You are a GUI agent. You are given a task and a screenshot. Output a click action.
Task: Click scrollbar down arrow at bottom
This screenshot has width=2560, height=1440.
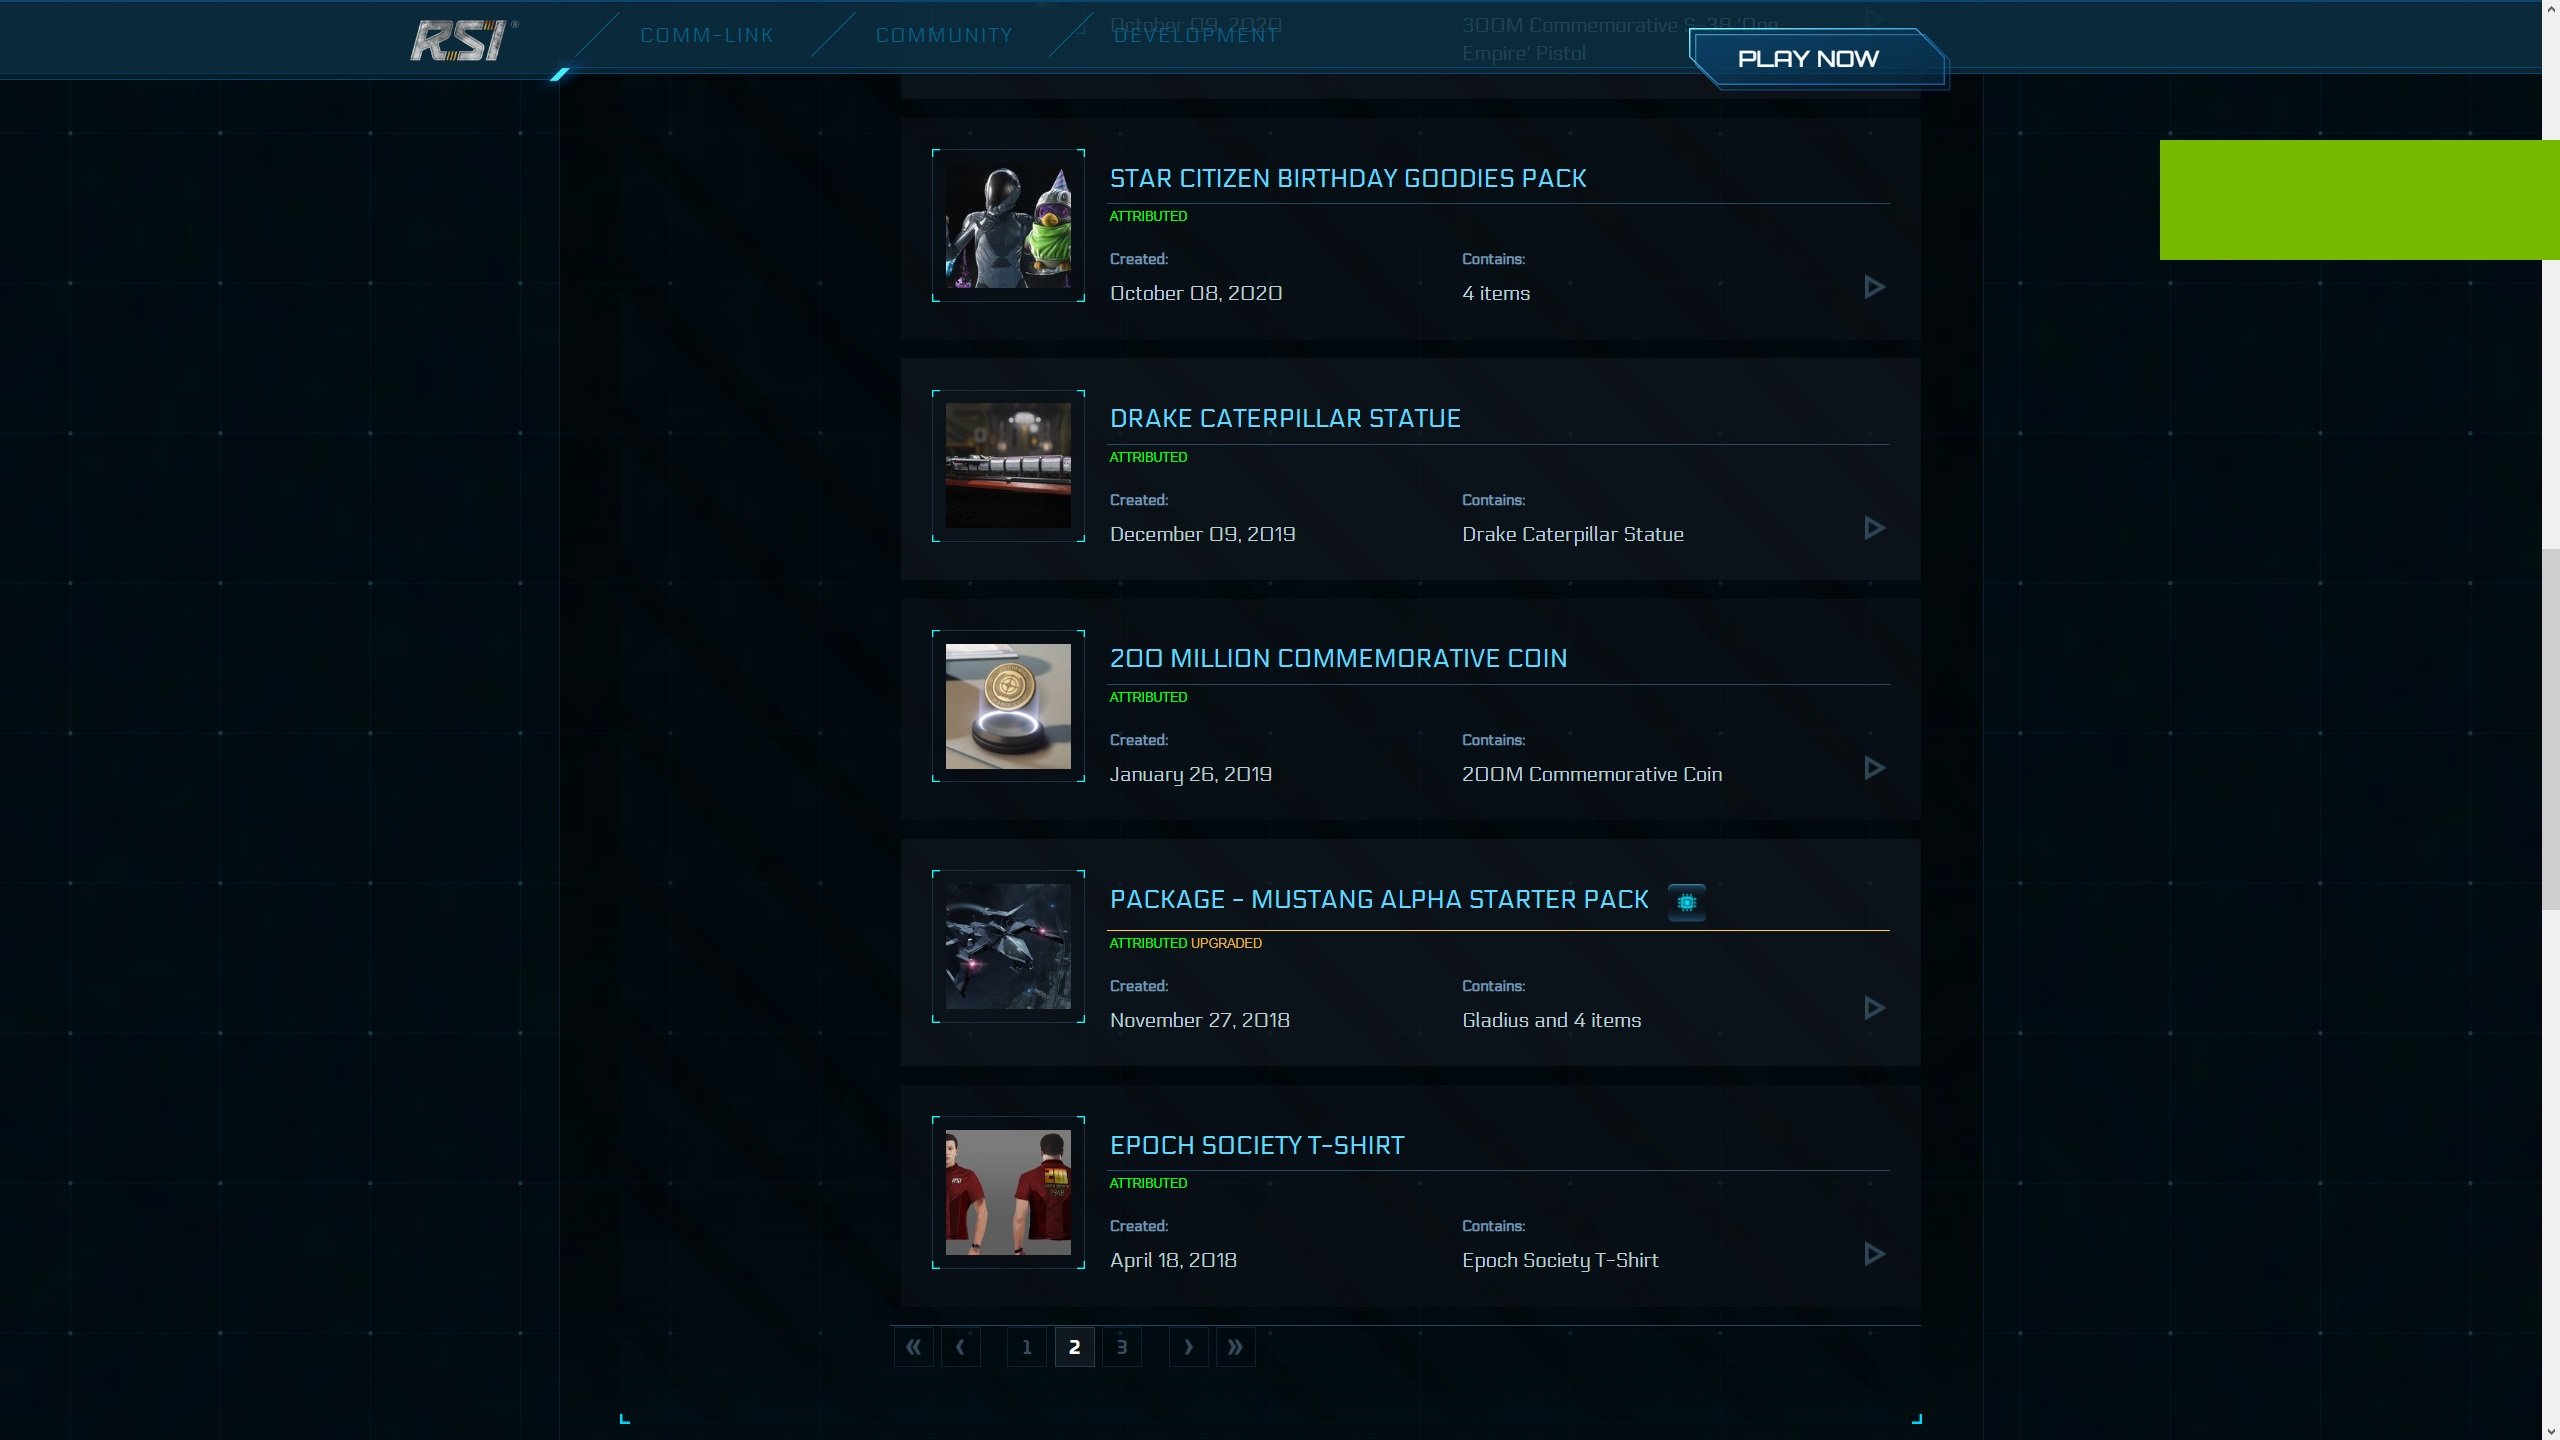(2550, 1431)
